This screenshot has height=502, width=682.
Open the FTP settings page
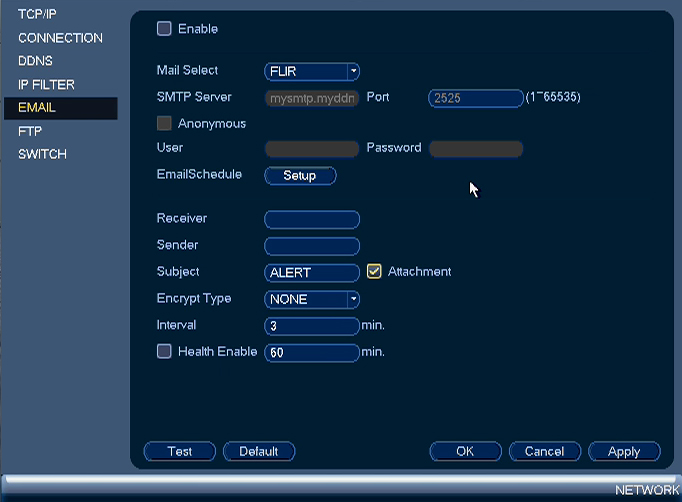click(x=30, y=131)
